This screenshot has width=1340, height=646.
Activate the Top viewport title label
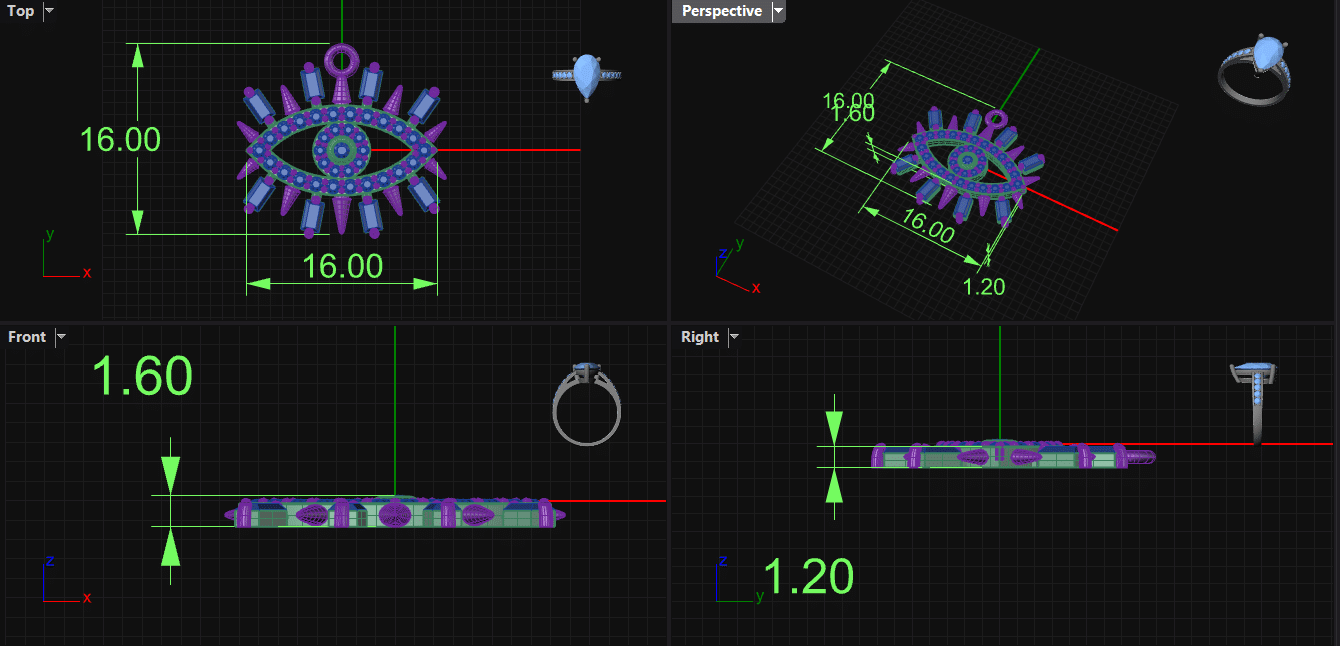(21, 11)
